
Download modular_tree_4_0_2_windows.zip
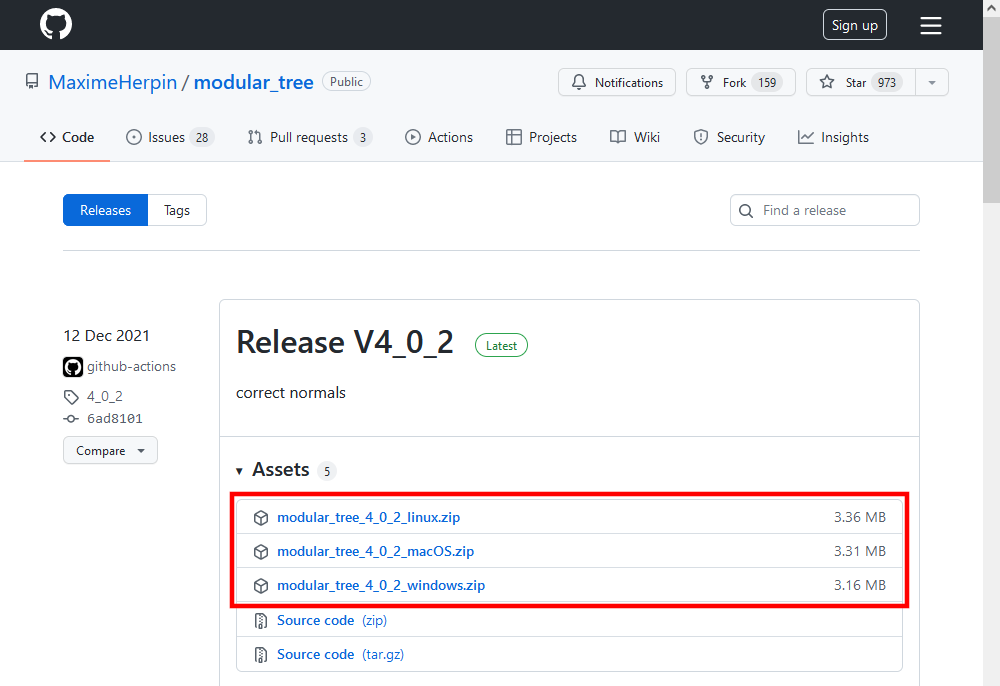pos(381,585)
